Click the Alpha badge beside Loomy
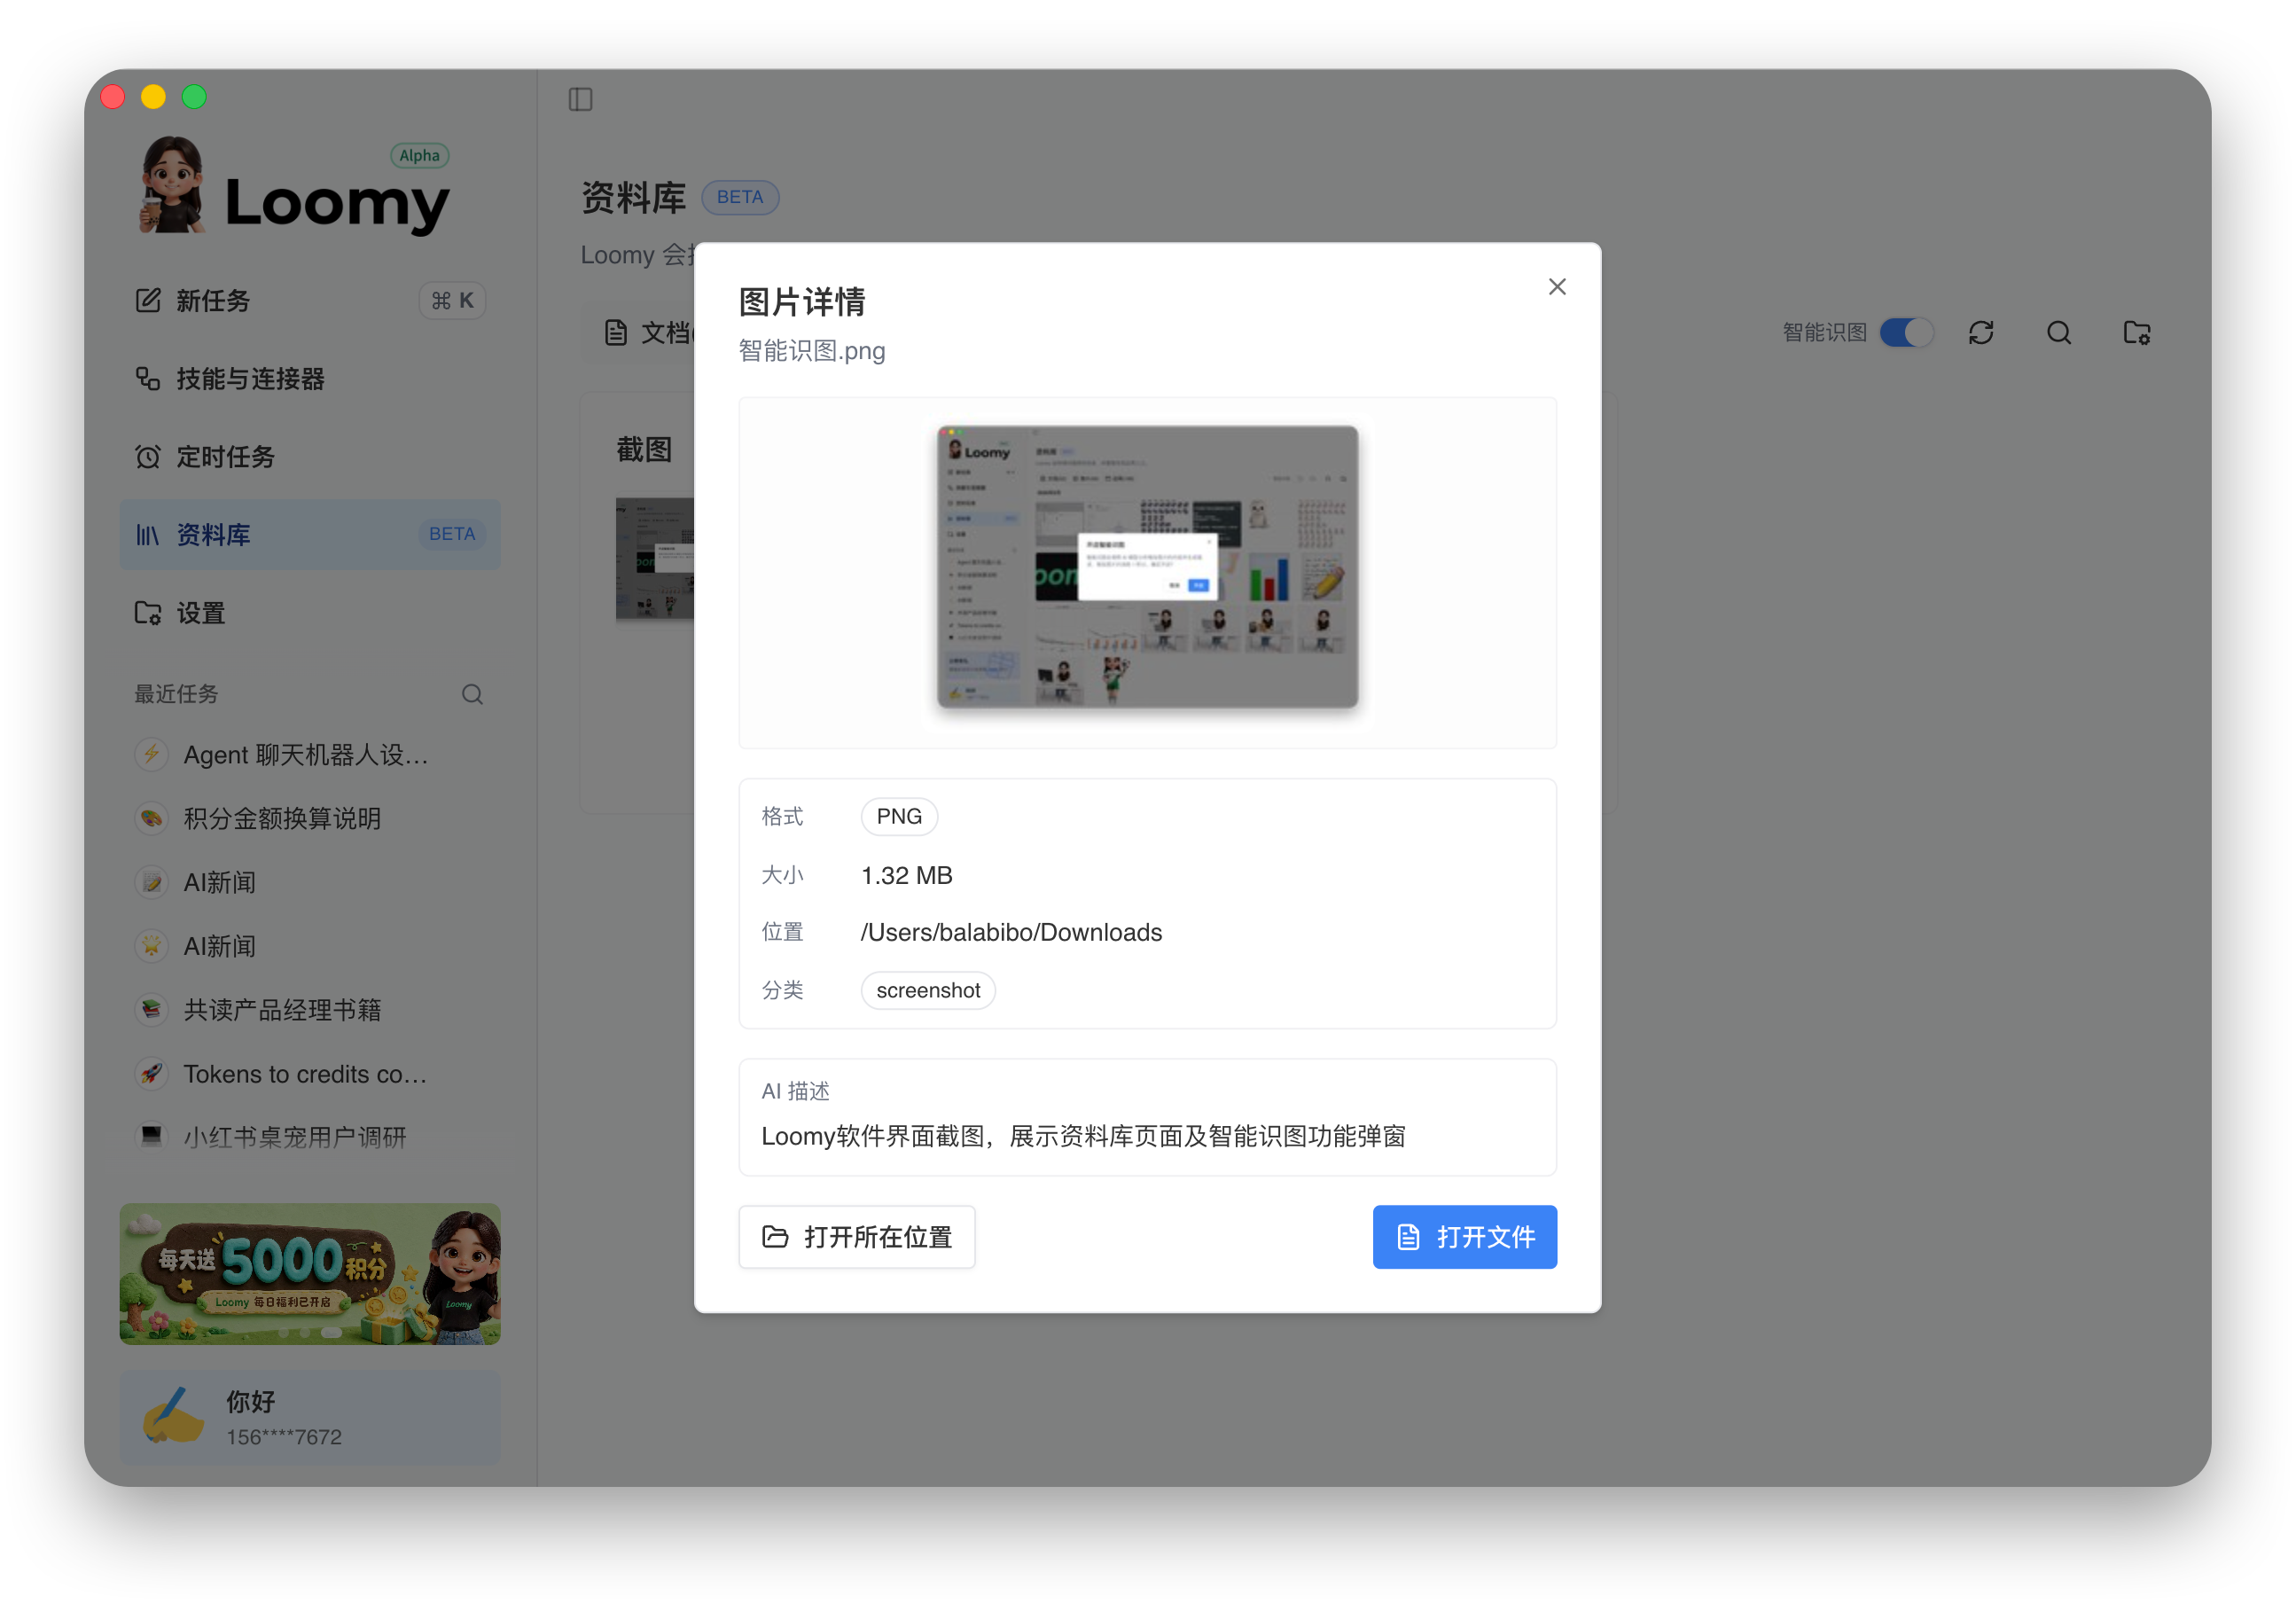Image resolution: width=2296 pixels, height=1619 pixels. [420, 156]
